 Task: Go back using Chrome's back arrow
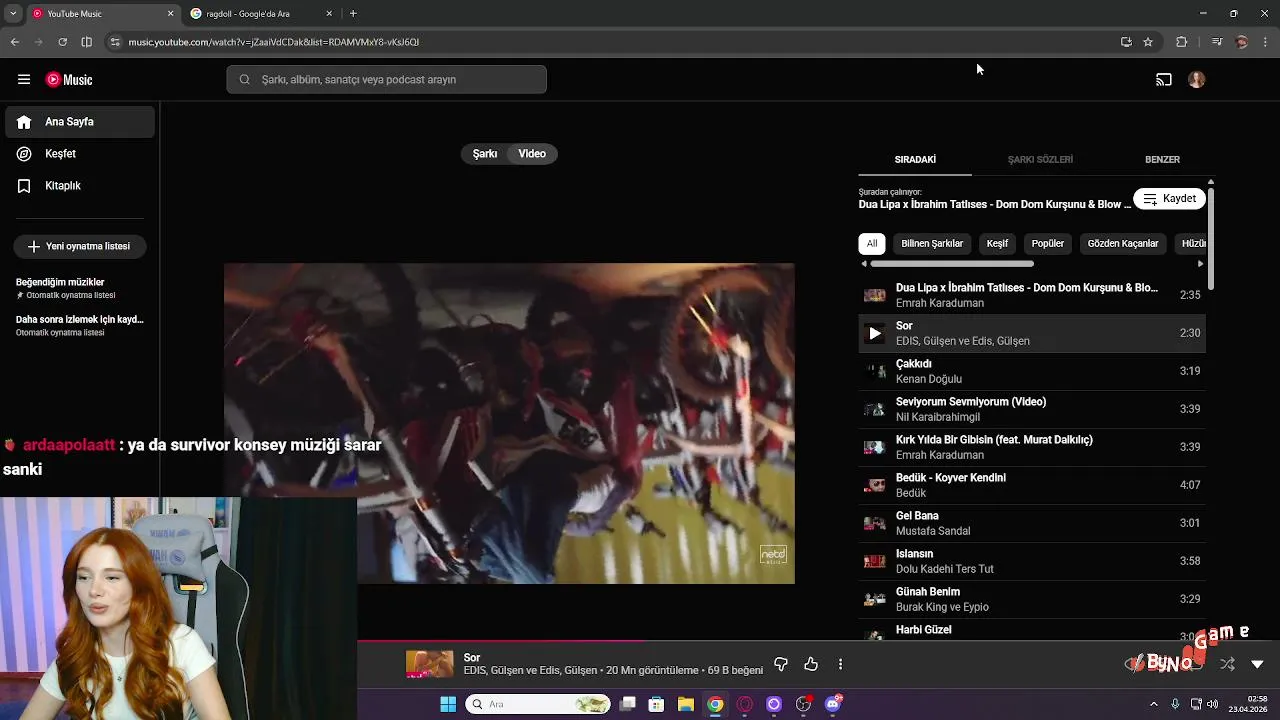click(x=15, y=42)
